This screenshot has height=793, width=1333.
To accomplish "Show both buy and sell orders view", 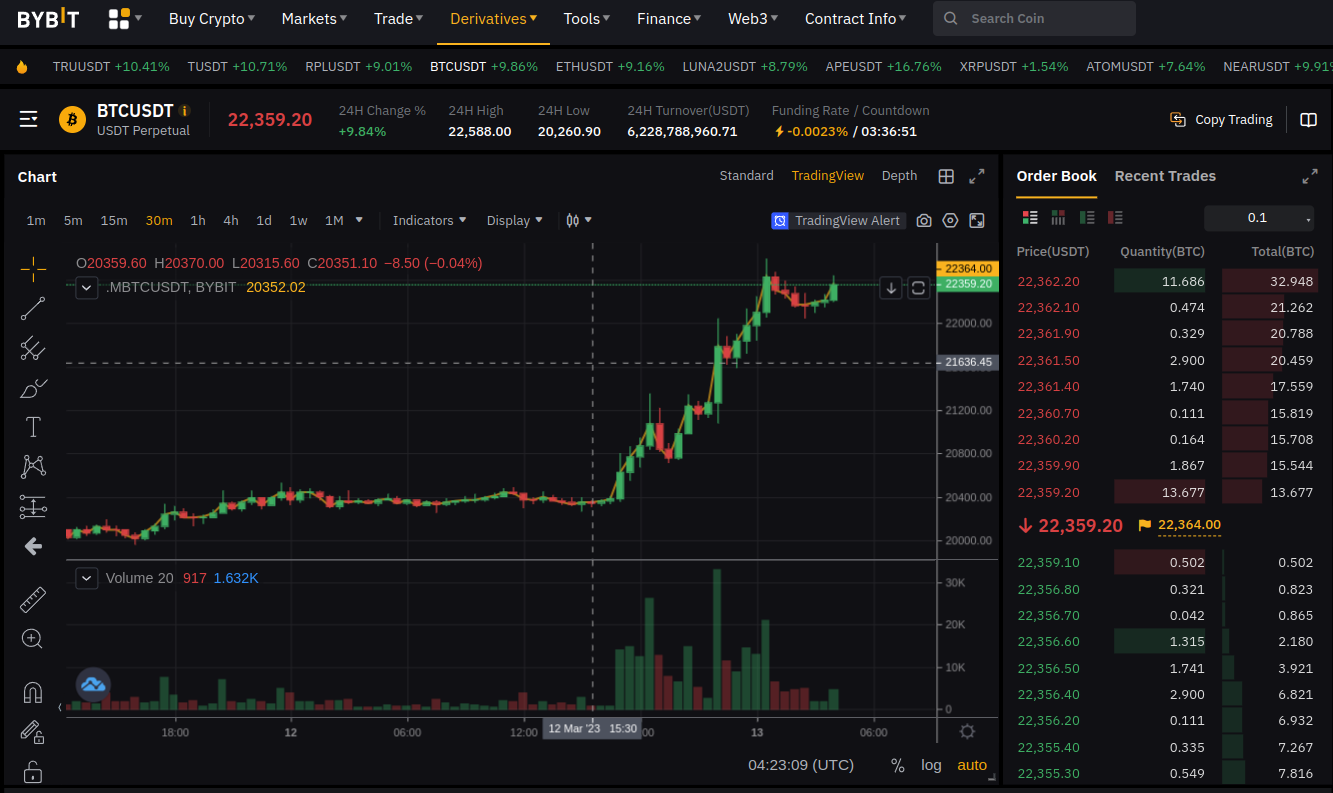I will click(x=1030, y=217).
